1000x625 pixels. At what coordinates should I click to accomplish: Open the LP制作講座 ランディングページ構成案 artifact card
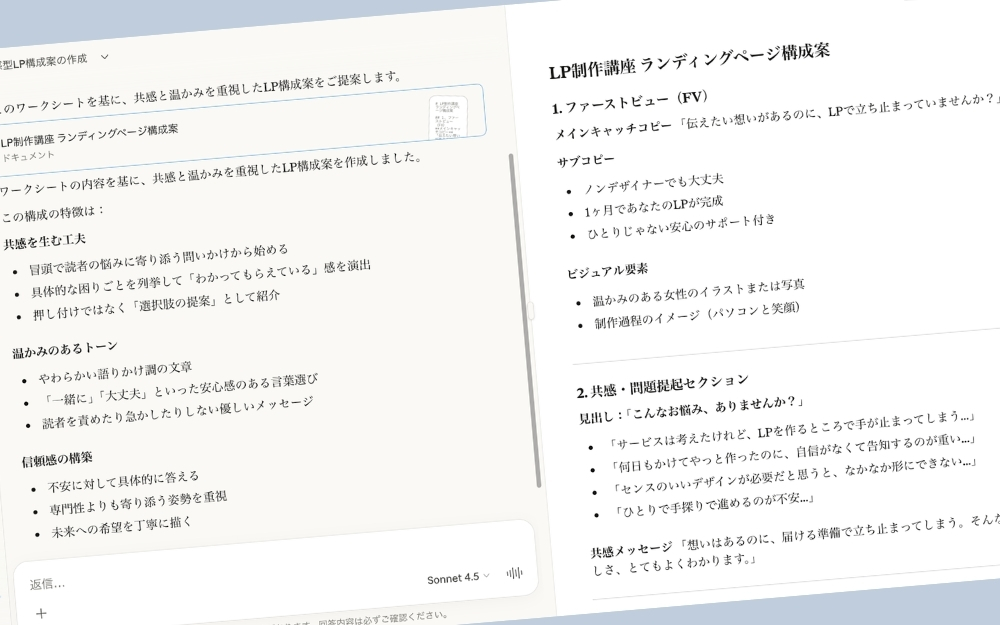(x=200, y=130)
